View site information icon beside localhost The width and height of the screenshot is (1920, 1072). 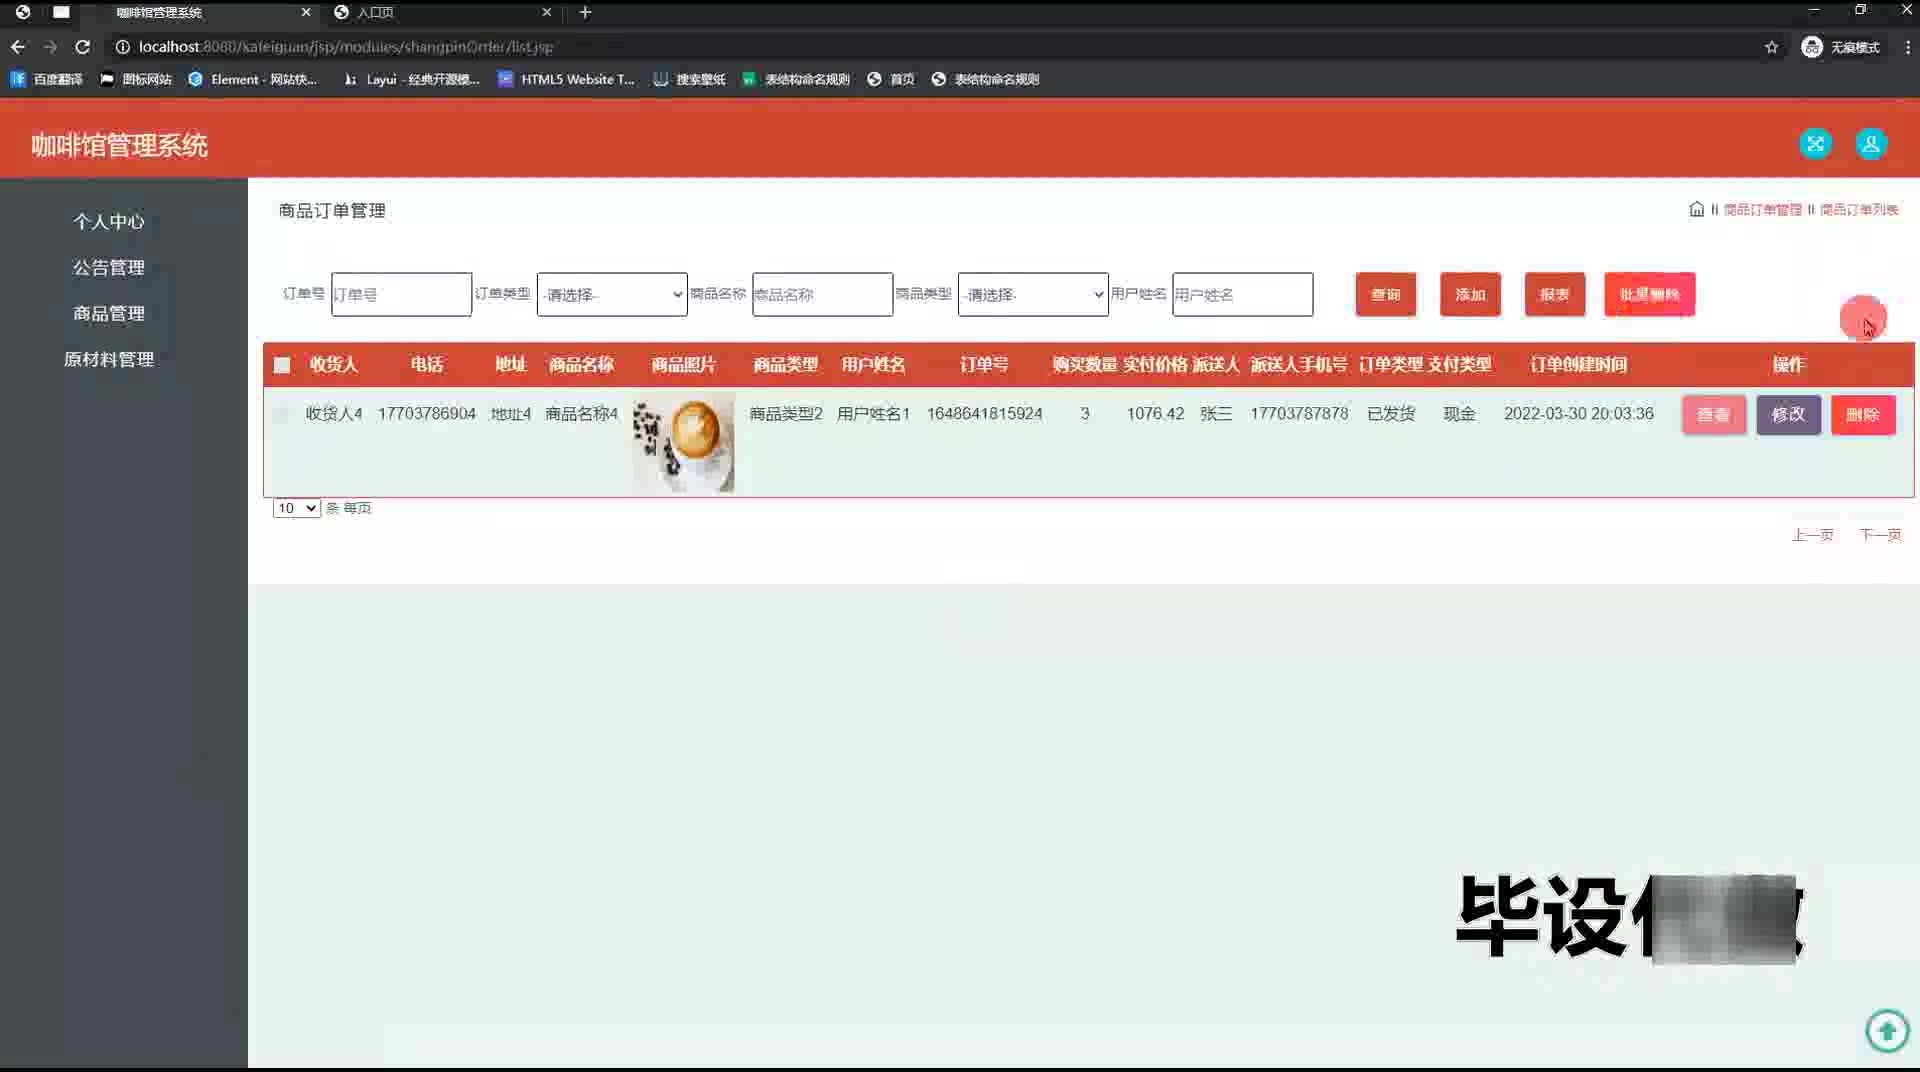click(122, 47)
